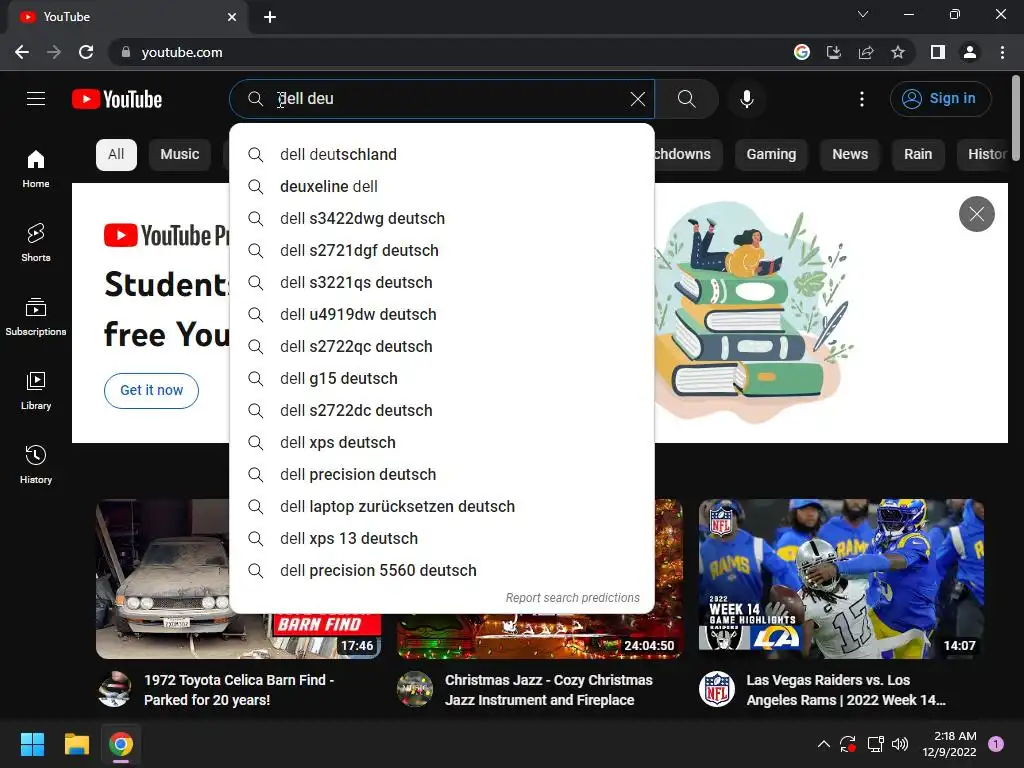Open File Explorer from the taskbar
Image resolution: width=1024 pixels, height=768 pixels.
tap(76, 744)
